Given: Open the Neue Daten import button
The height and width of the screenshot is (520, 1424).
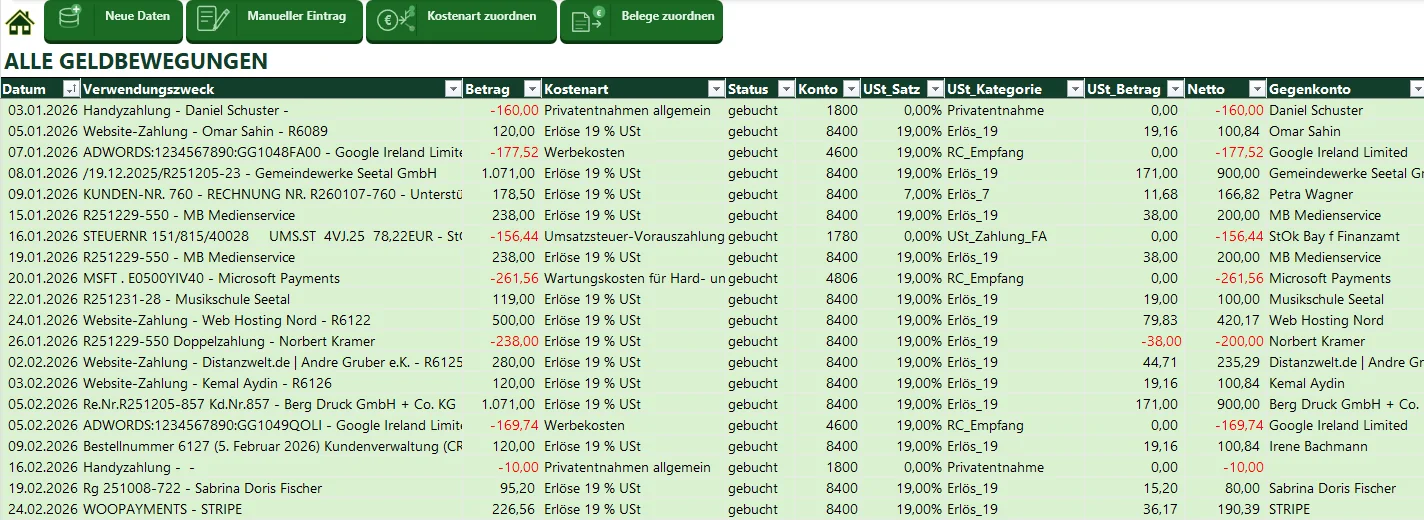Looking at the screenshot, I should 113,20.
